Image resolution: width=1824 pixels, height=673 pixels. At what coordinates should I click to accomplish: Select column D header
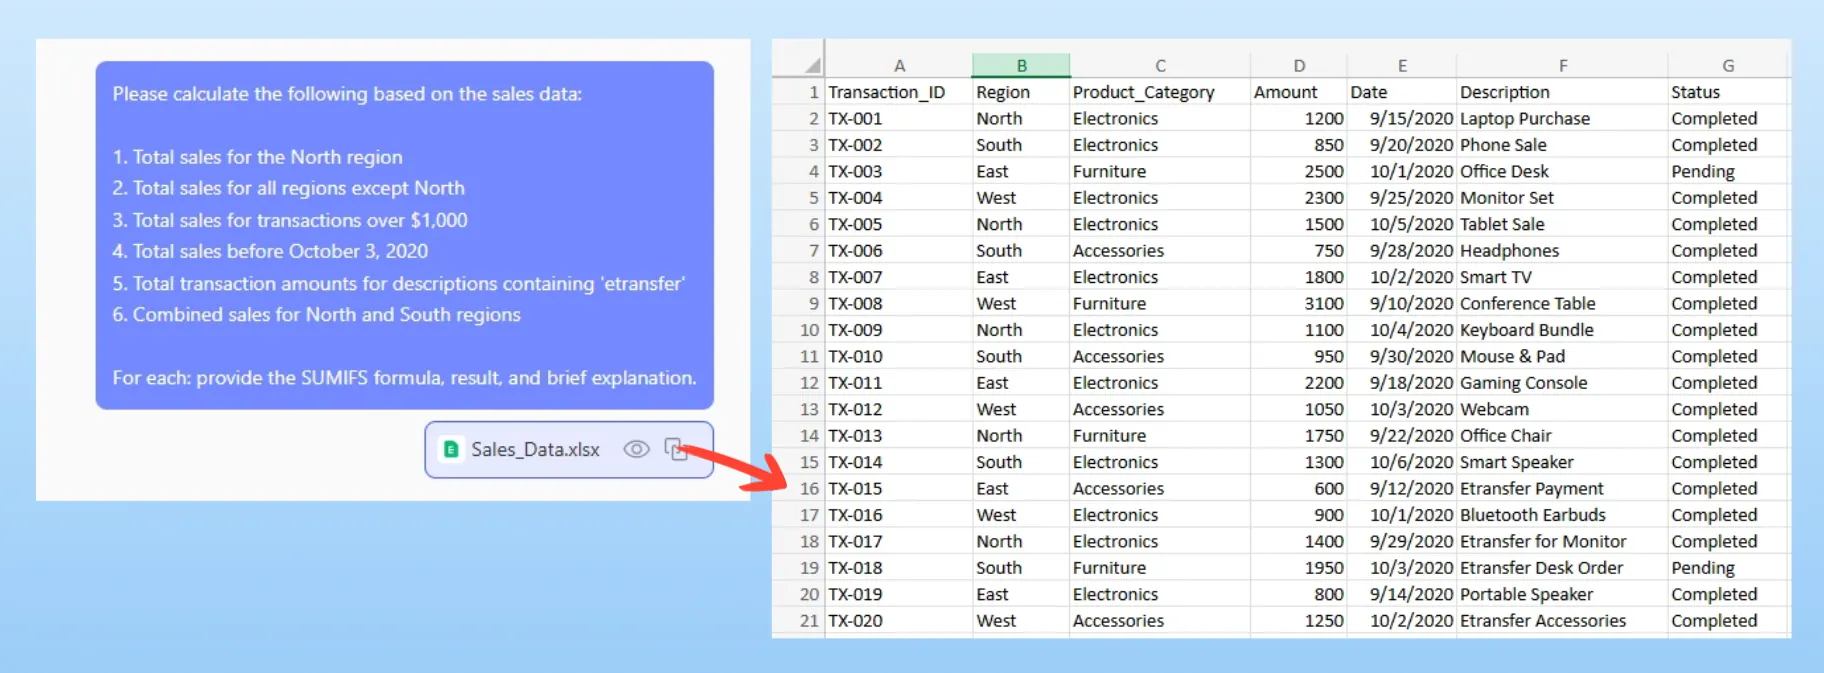[x=1298, y=66]
